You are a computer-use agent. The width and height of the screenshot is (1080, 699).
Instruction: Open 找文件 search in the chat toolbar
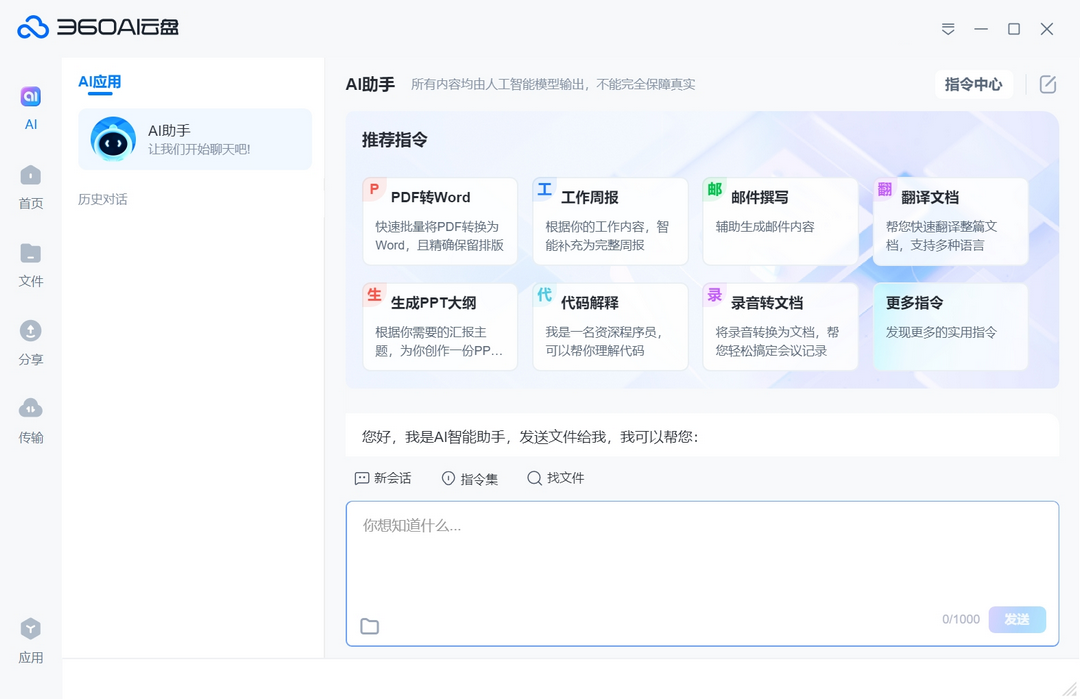[x=556, y=478]
